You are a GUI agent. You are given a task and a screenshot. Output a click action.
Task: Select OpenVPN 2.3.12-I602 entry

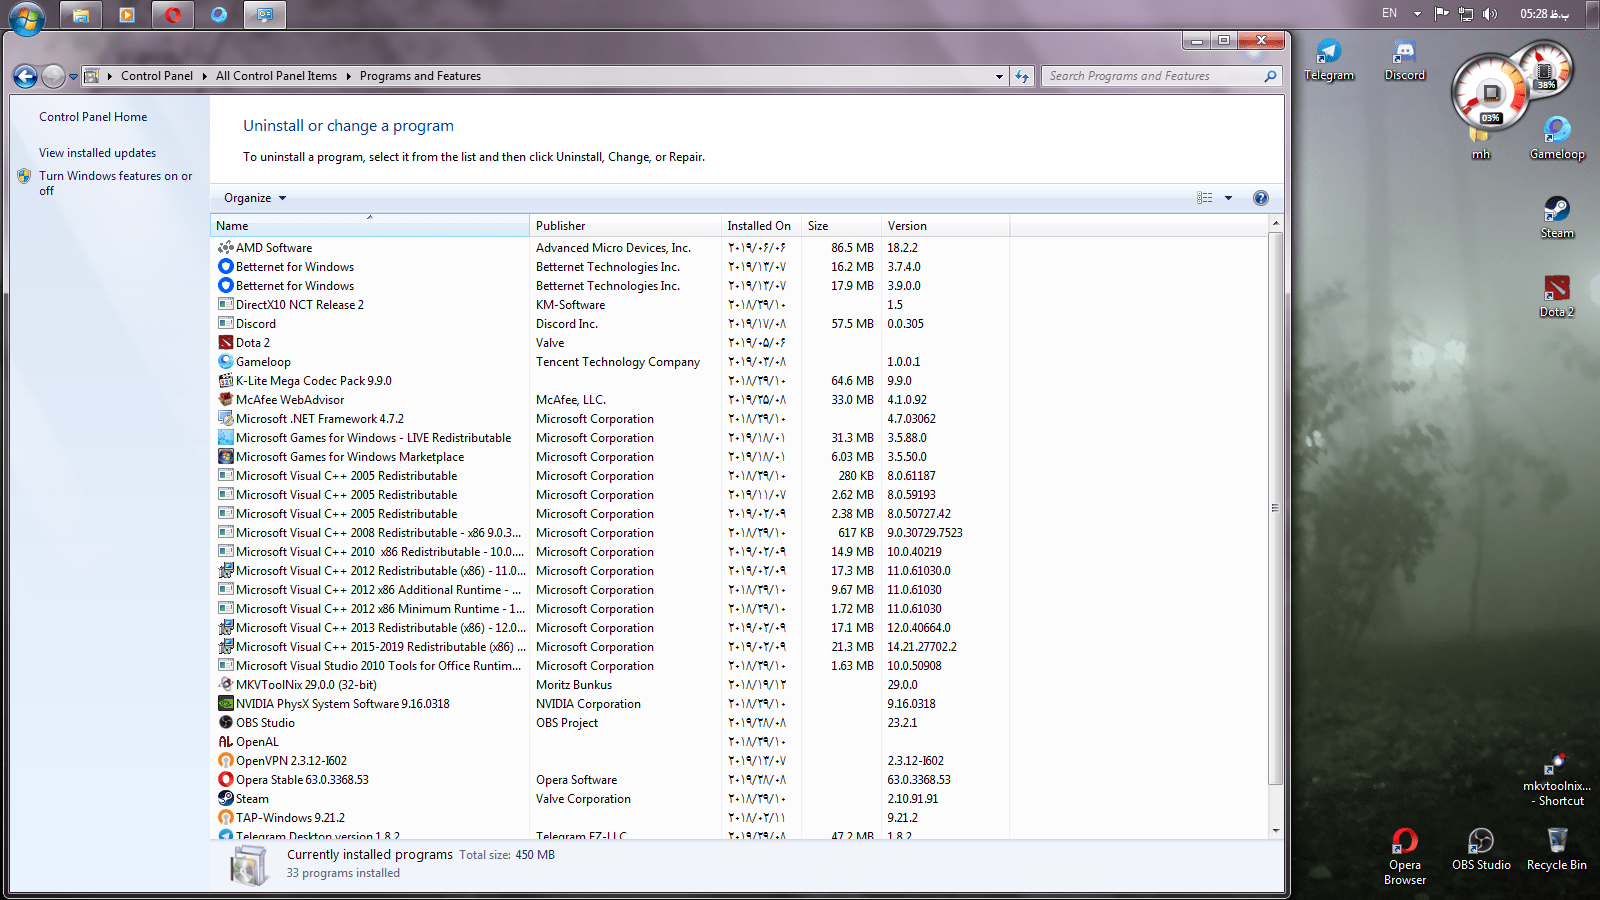[x=610, y=761]
